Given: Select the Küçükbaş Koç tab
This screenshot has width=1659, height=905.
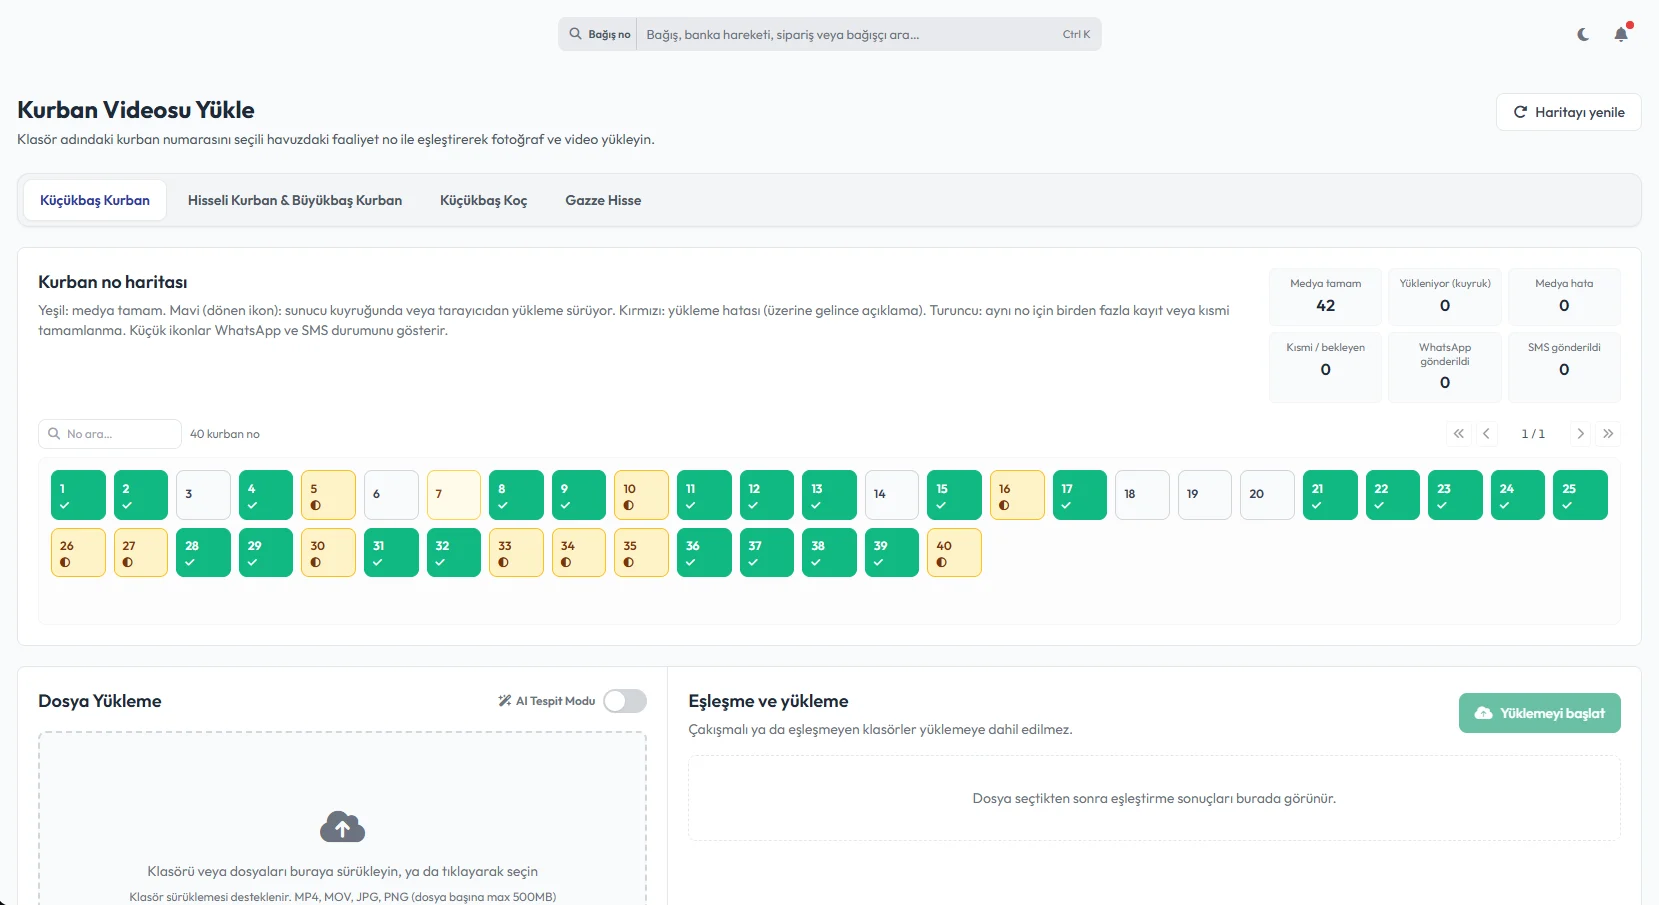Looking at the screenshot, I should pyautogui.click(x=483, y=200).
